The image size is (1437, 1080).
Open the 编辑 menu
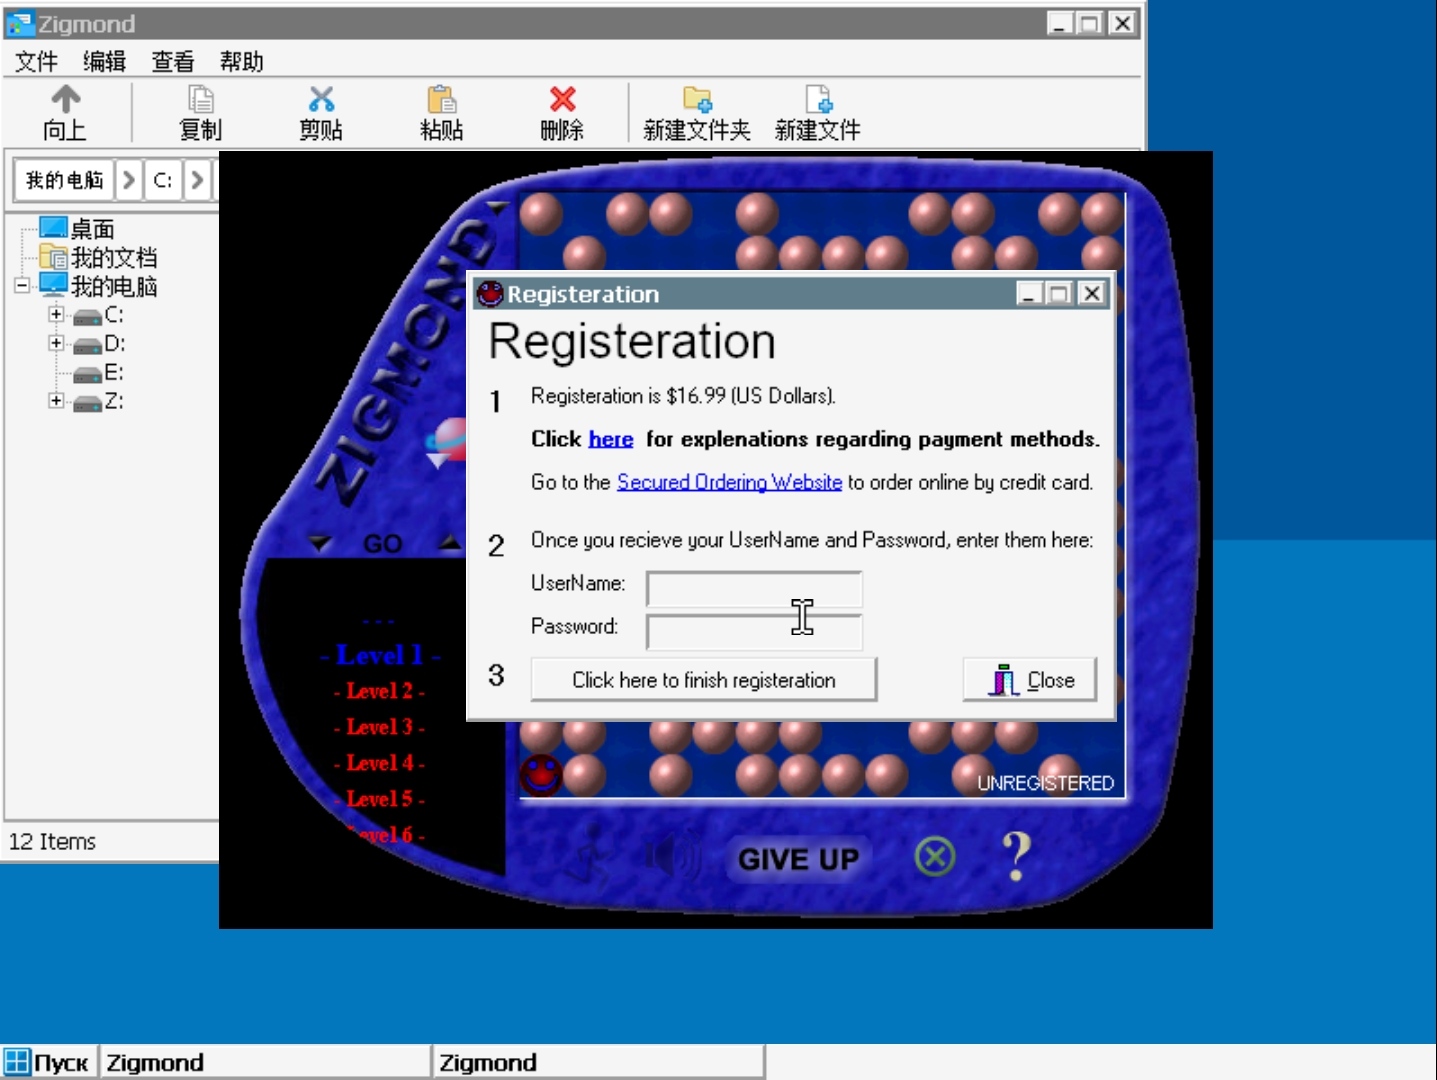click(104, 62)
